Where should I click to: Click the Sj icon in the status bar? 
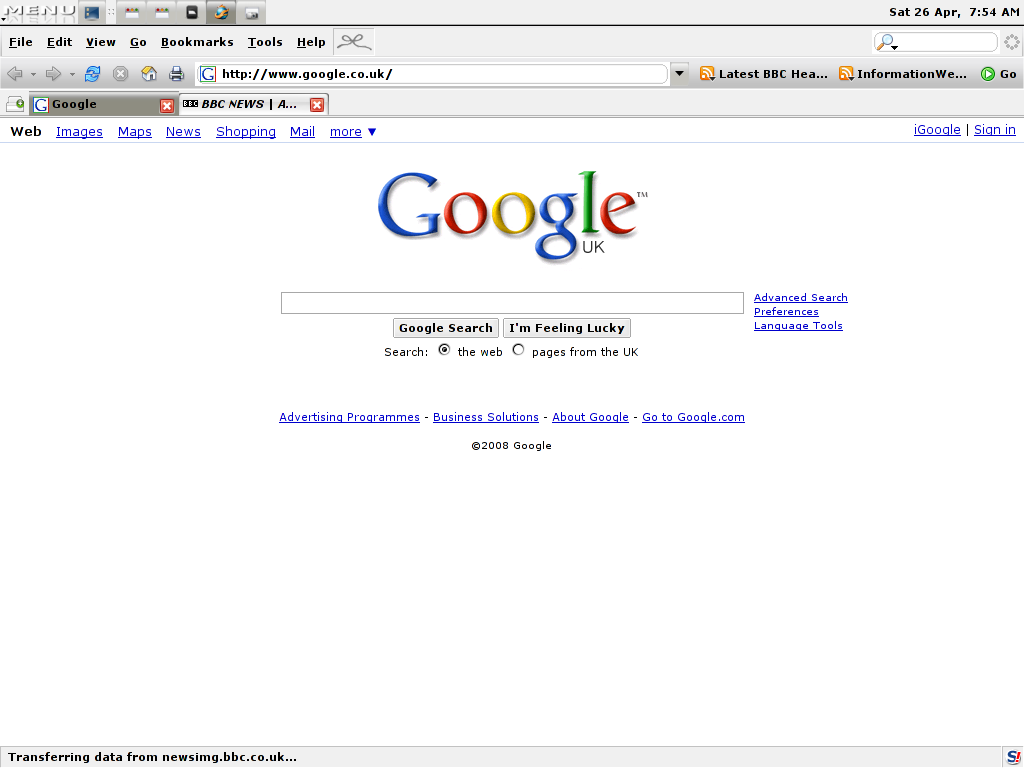coord(1014,758)
